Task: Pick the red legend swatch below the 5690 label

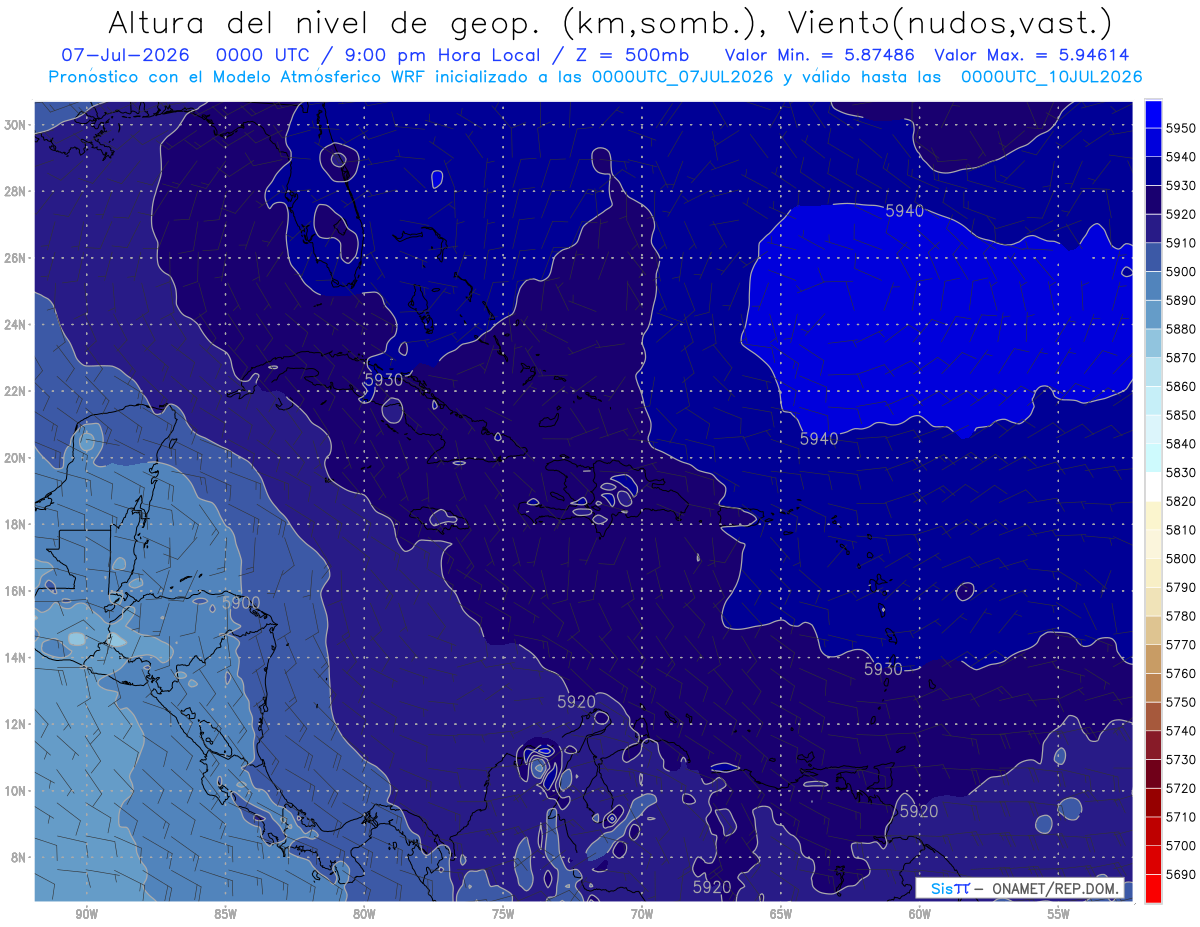Action: coord(1153,888)
